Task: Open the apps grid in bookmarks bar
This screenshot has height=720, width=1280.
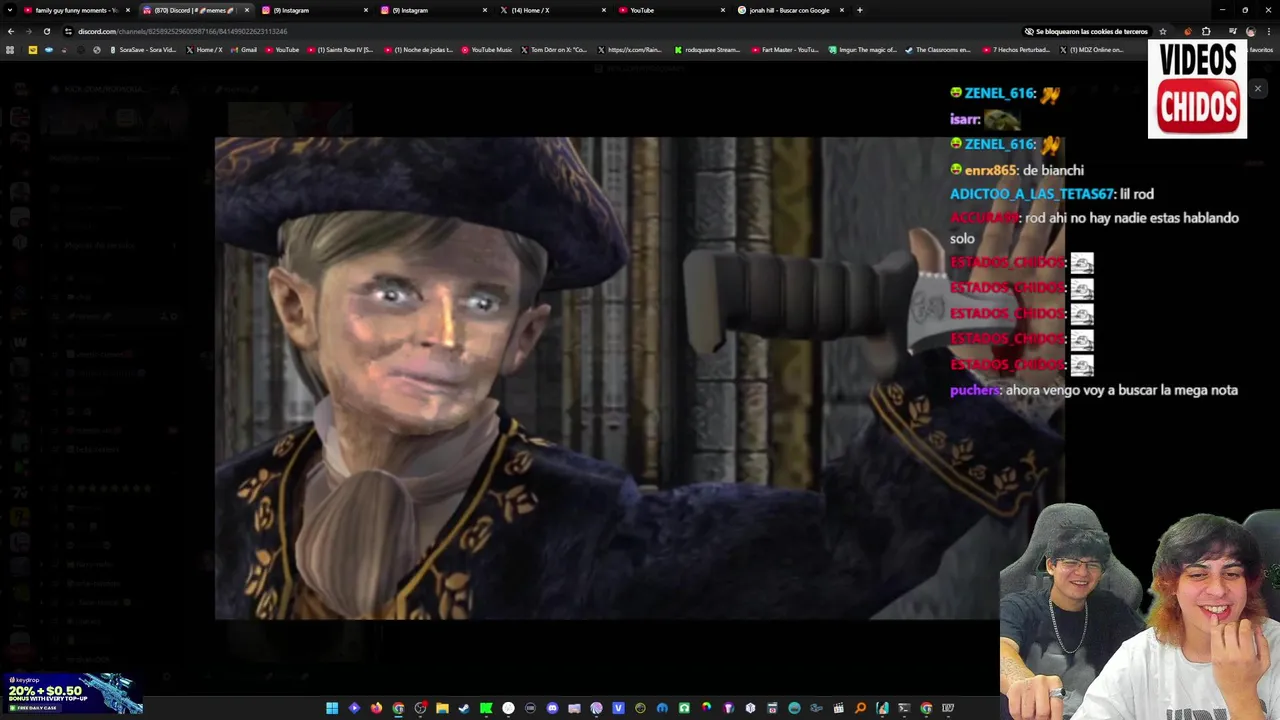Action: [x=10, y=49]
